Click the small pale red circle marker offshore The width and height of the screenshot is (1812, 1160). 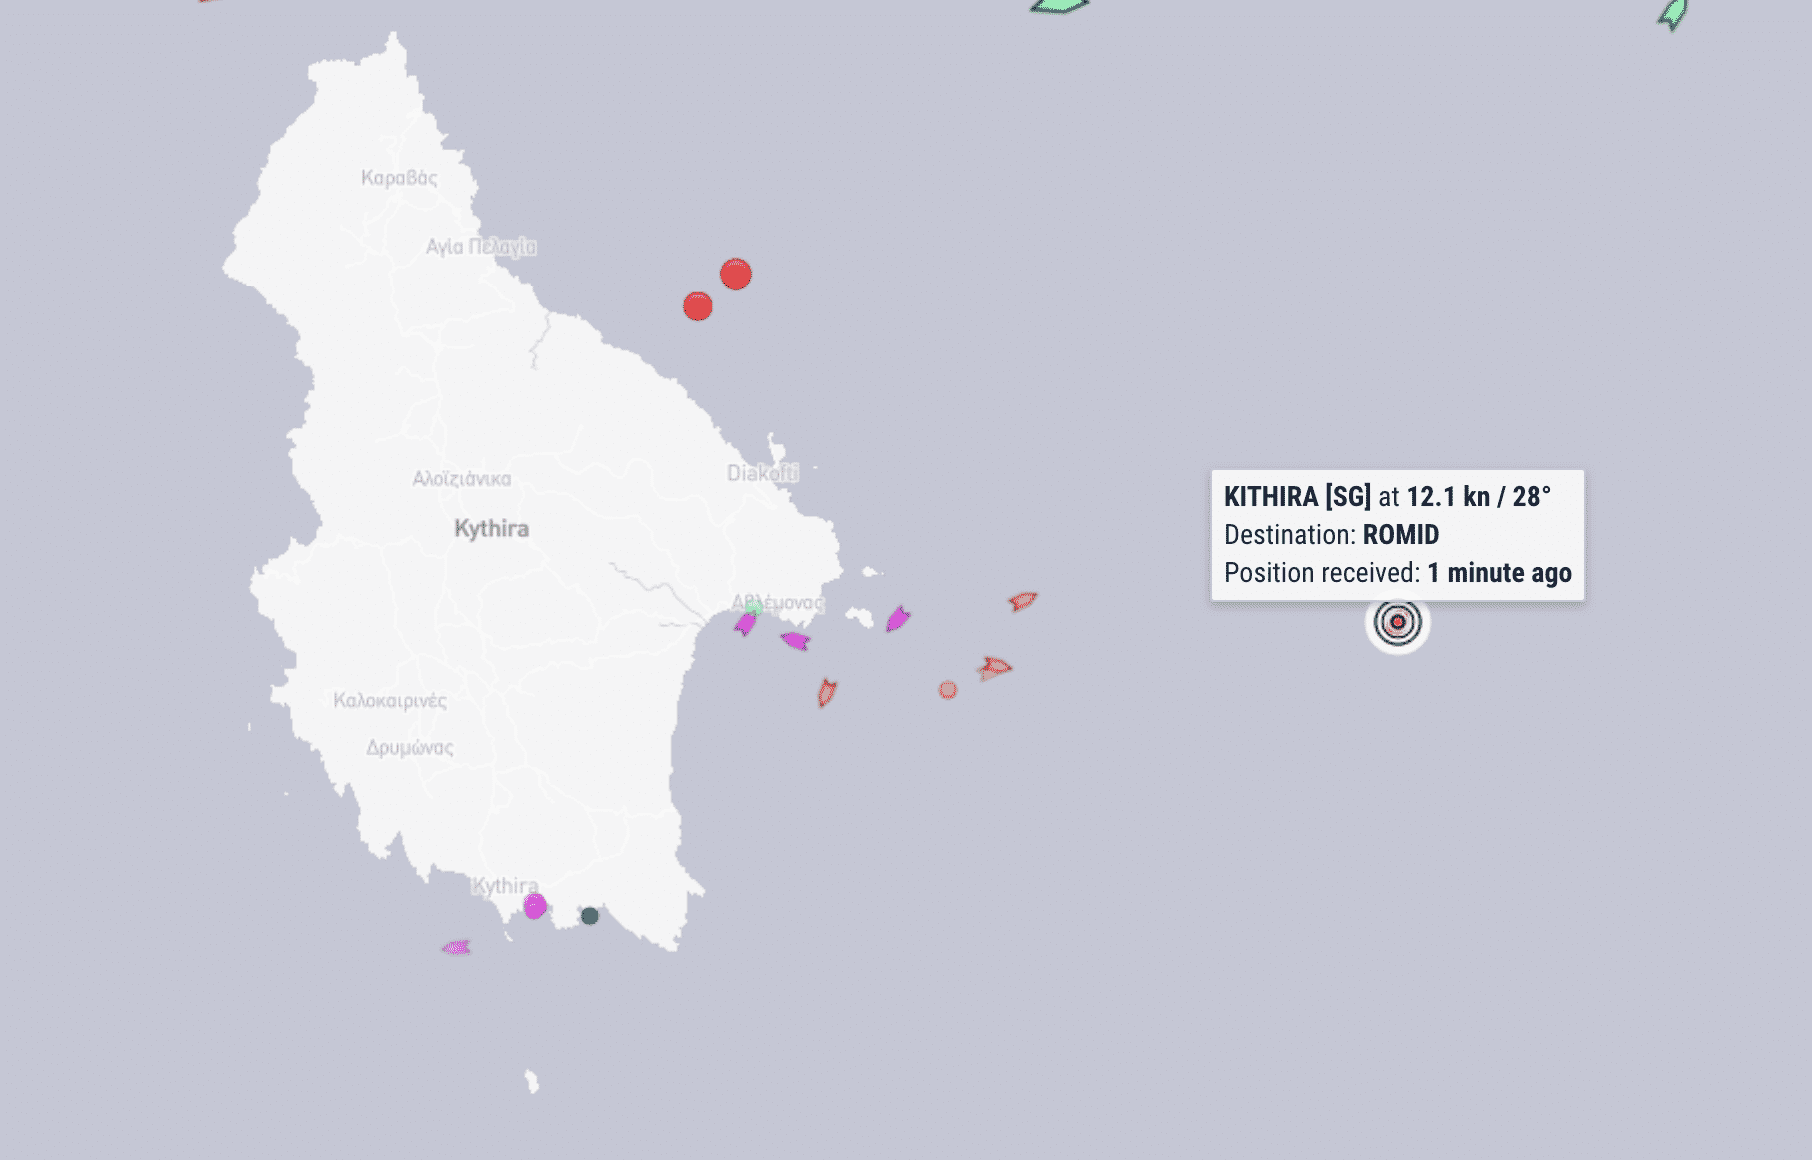(948, 690)
